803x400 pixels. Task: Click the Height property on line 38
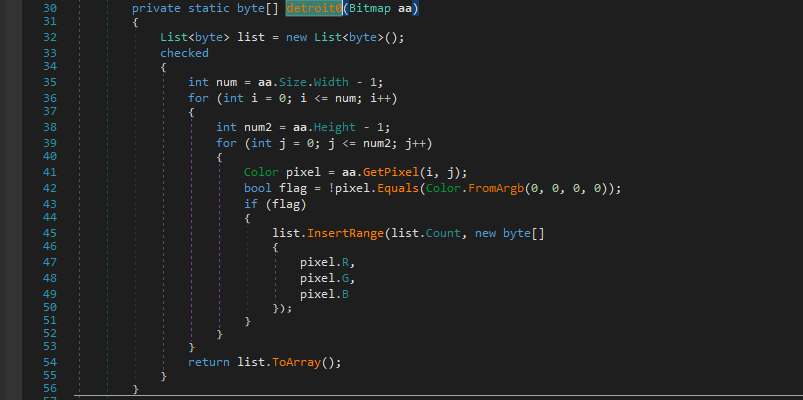335,127
